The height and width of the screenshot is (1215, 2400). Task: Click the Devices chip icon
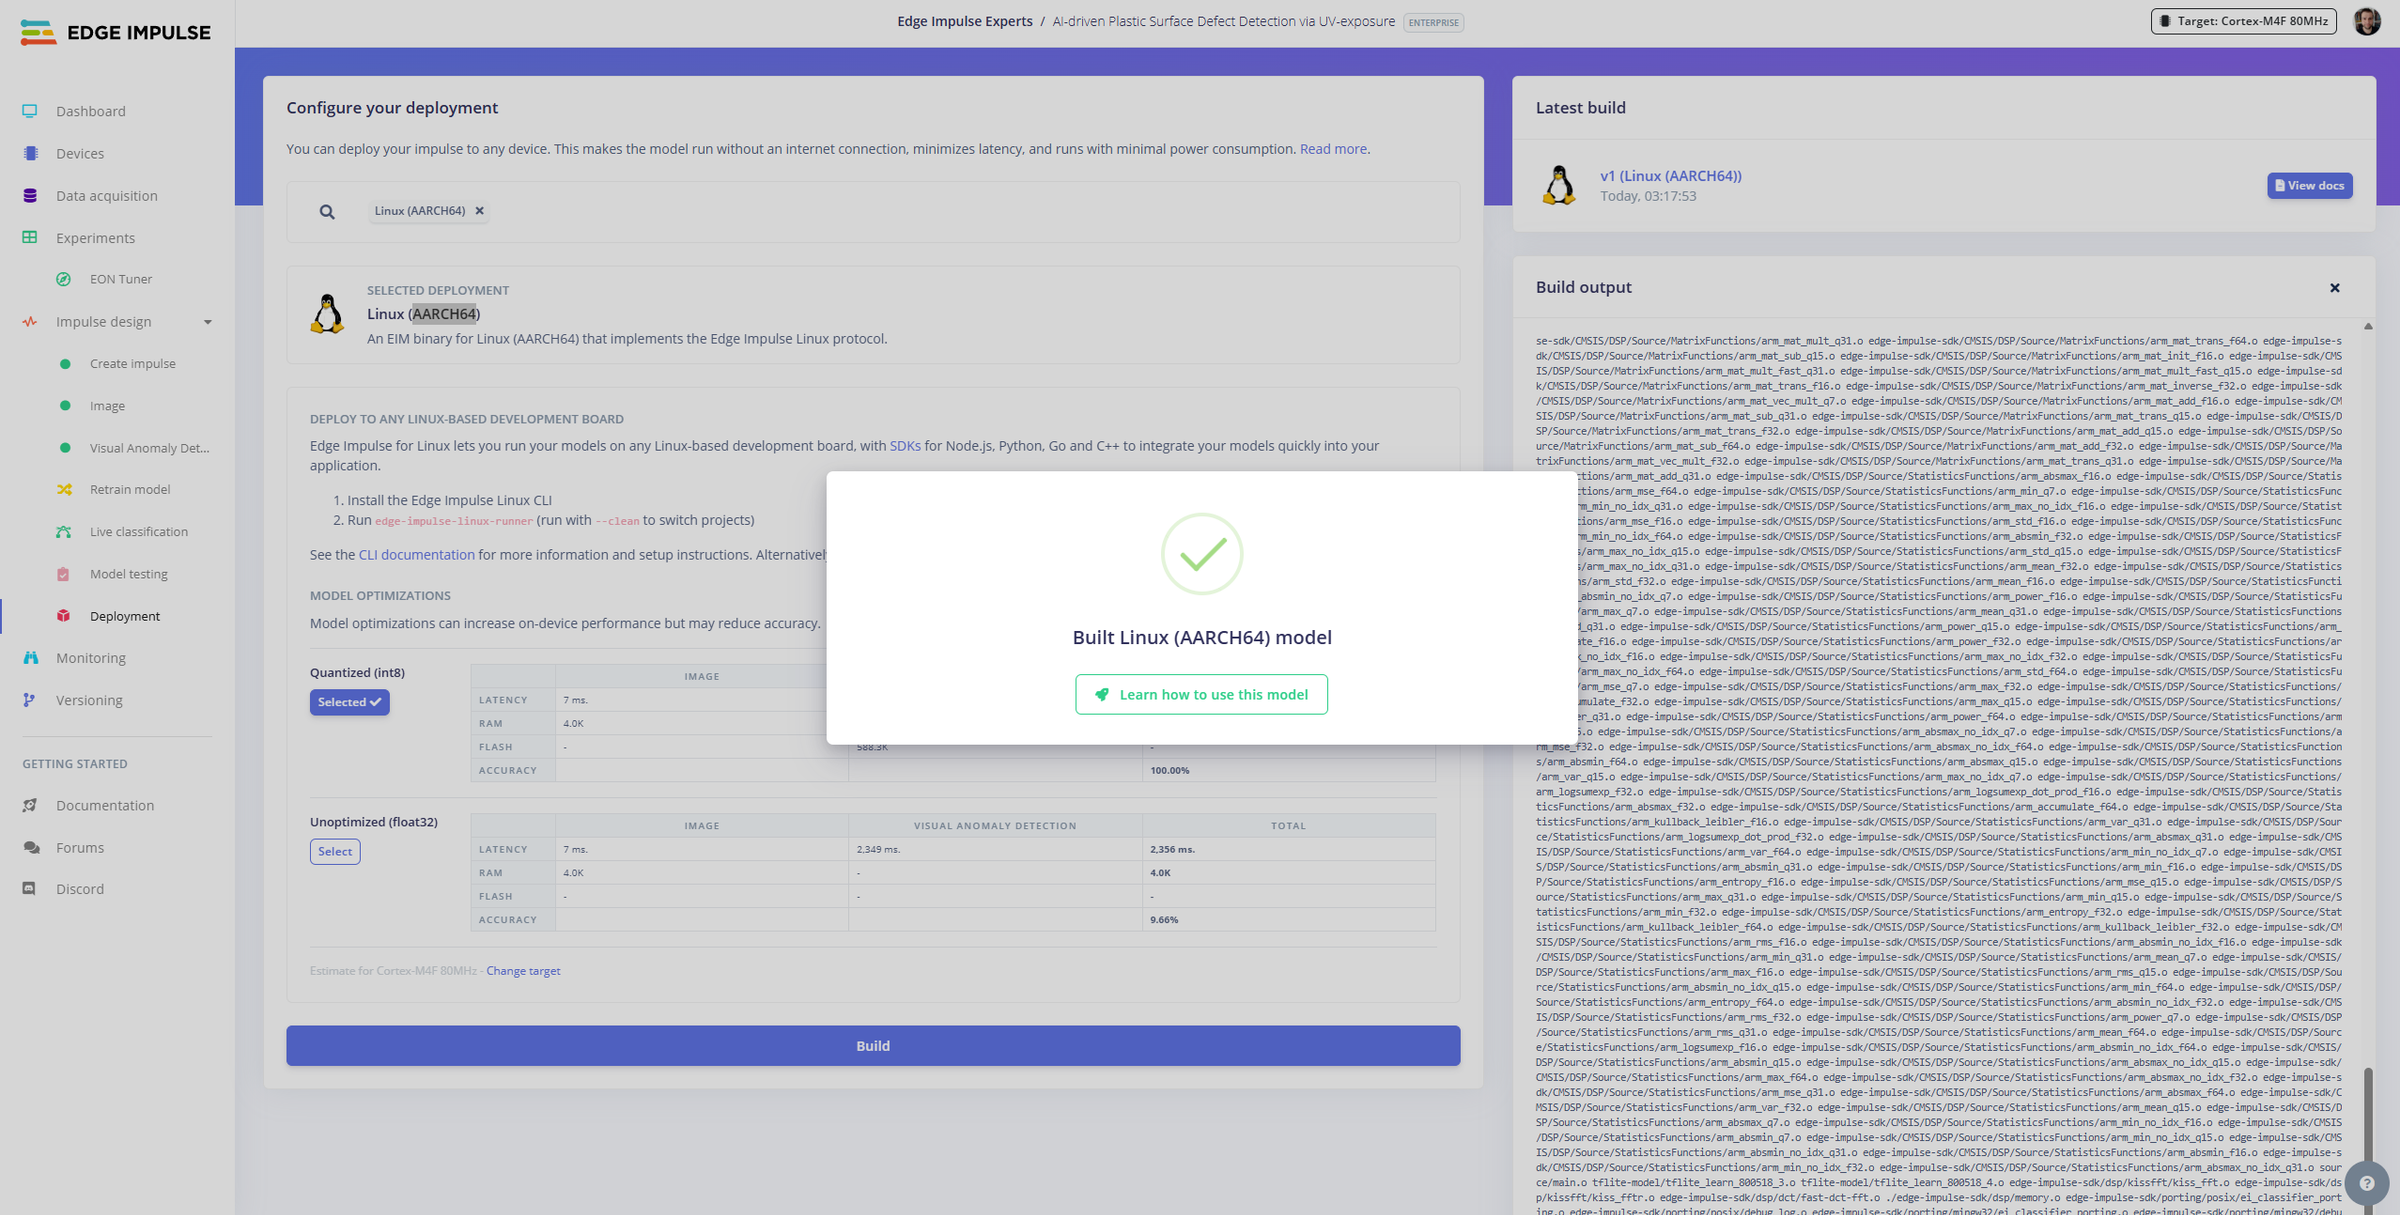(x=30, y=153)
